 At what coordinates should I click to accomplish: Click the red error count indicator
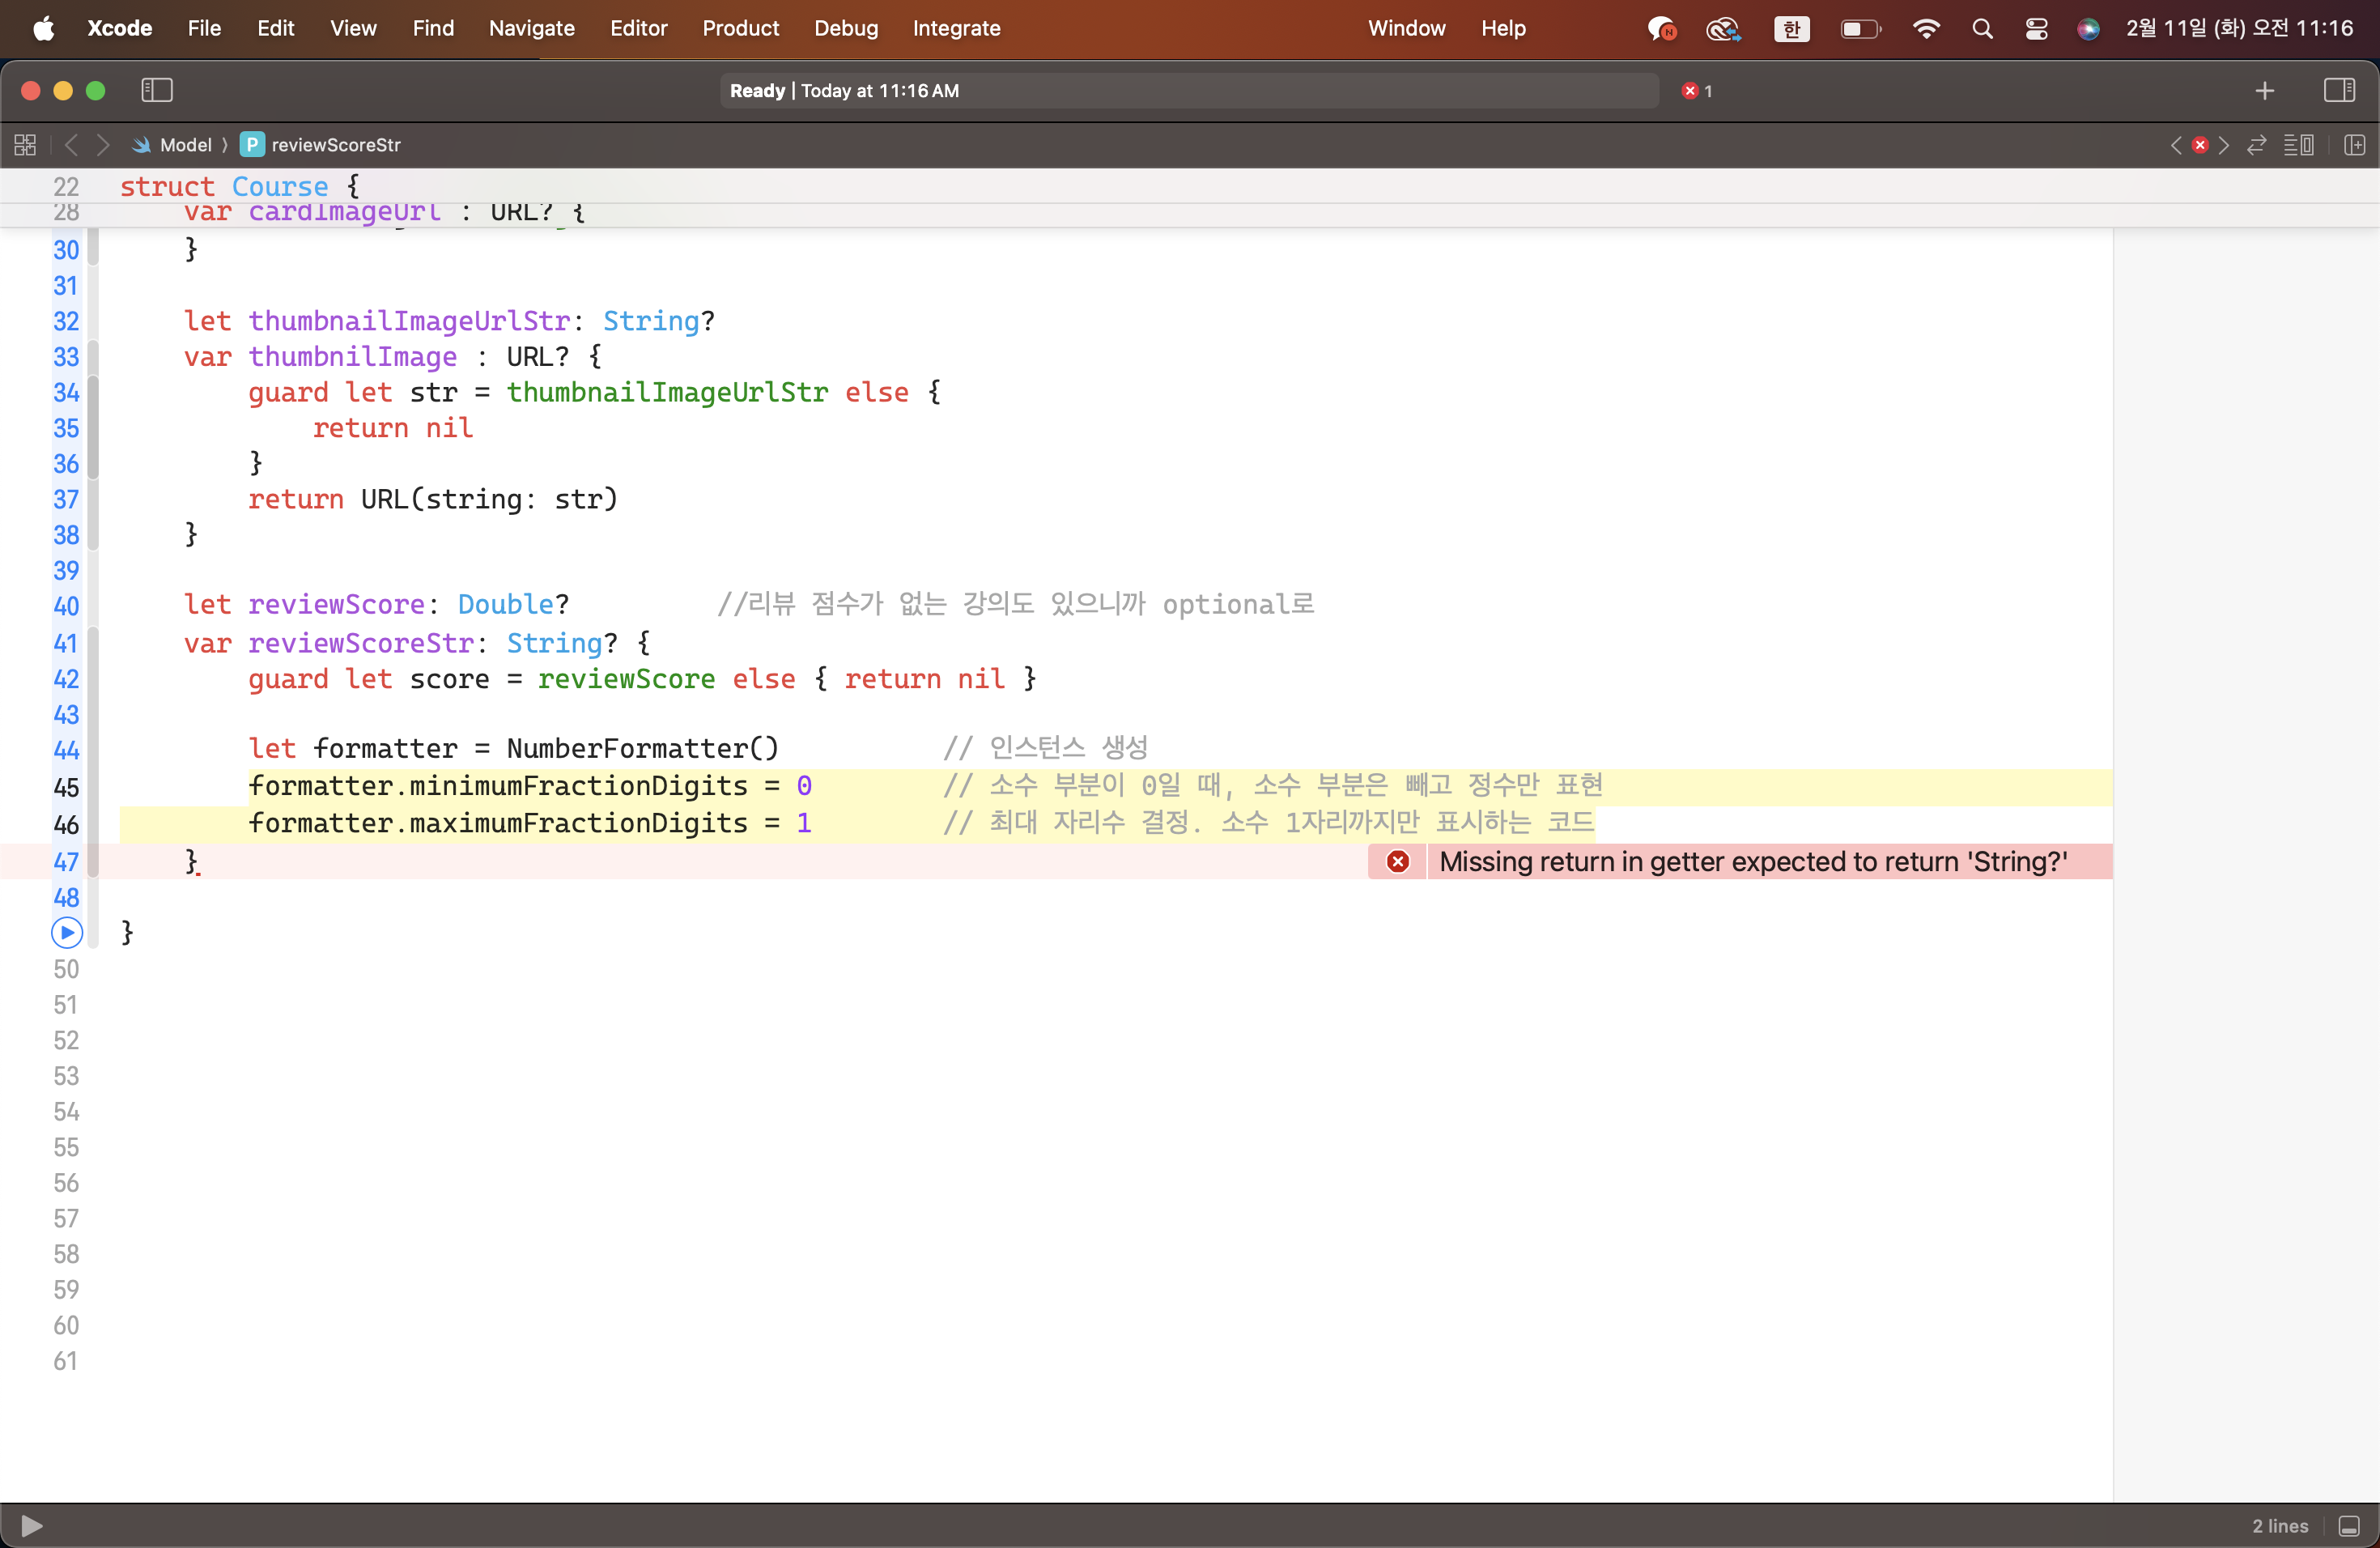pos(1697,91)
